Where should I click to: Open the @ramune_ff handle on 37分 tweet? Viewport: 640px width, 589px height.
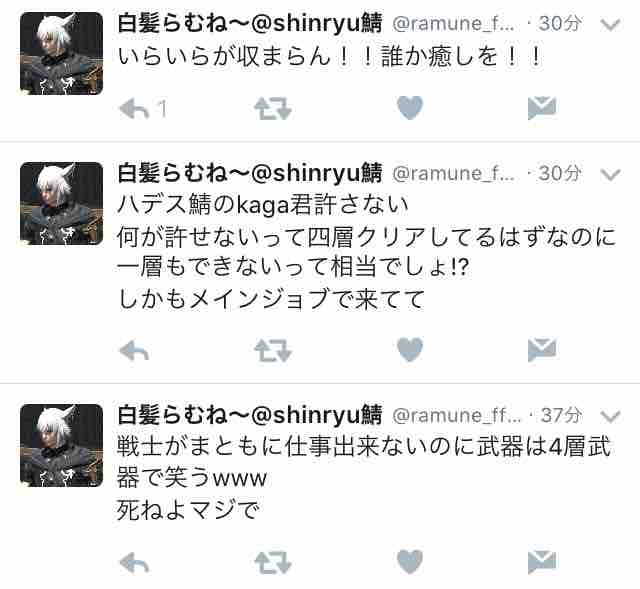(x=457, y=416)
